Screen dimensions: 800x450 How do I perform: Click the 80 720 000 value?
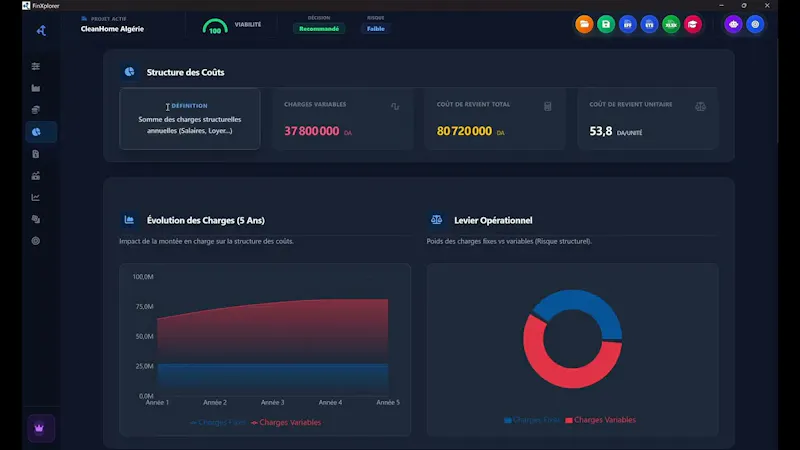tap(464, 131)
